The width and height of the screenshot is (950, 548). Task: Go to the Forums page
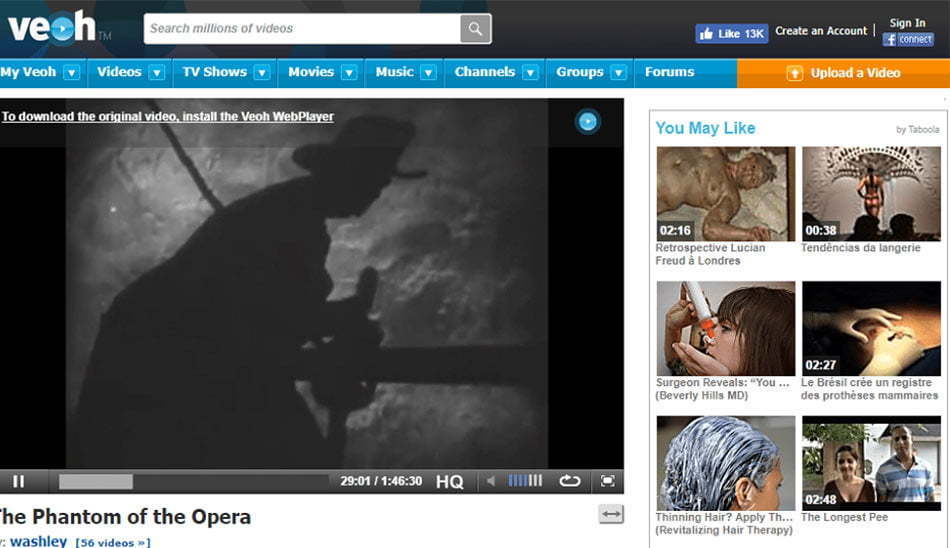[669, 72]
